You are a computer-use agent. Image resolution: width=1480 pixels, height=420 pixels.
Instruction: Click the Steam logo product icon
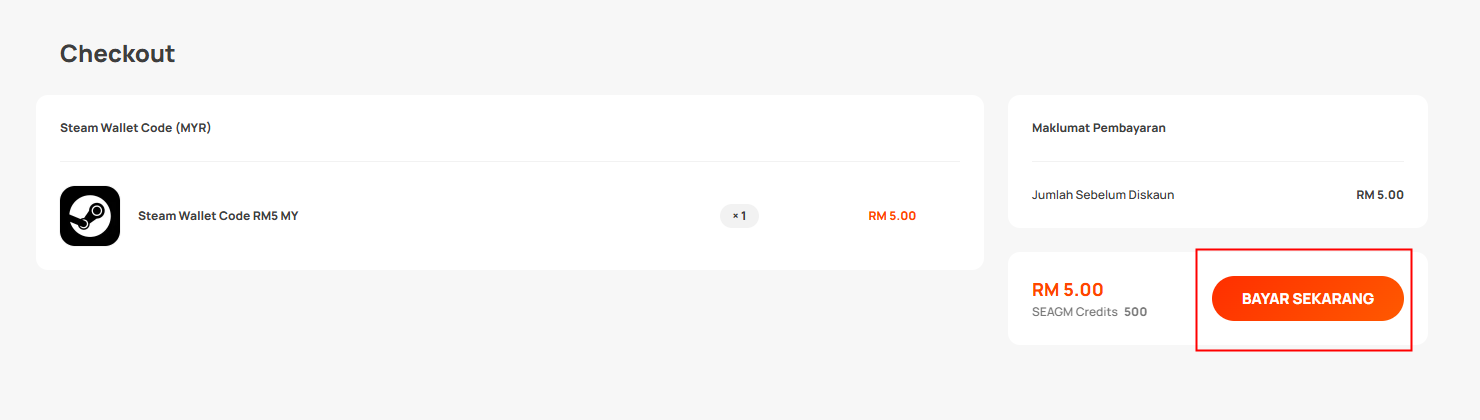[x=90, y=216]
